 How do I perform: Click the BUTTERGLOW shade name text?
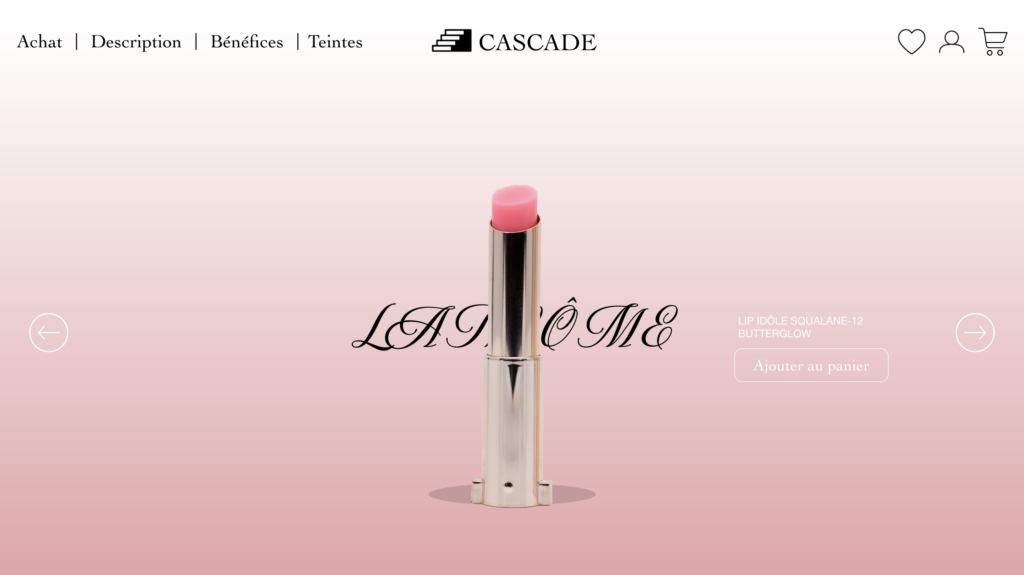point(775,334)
